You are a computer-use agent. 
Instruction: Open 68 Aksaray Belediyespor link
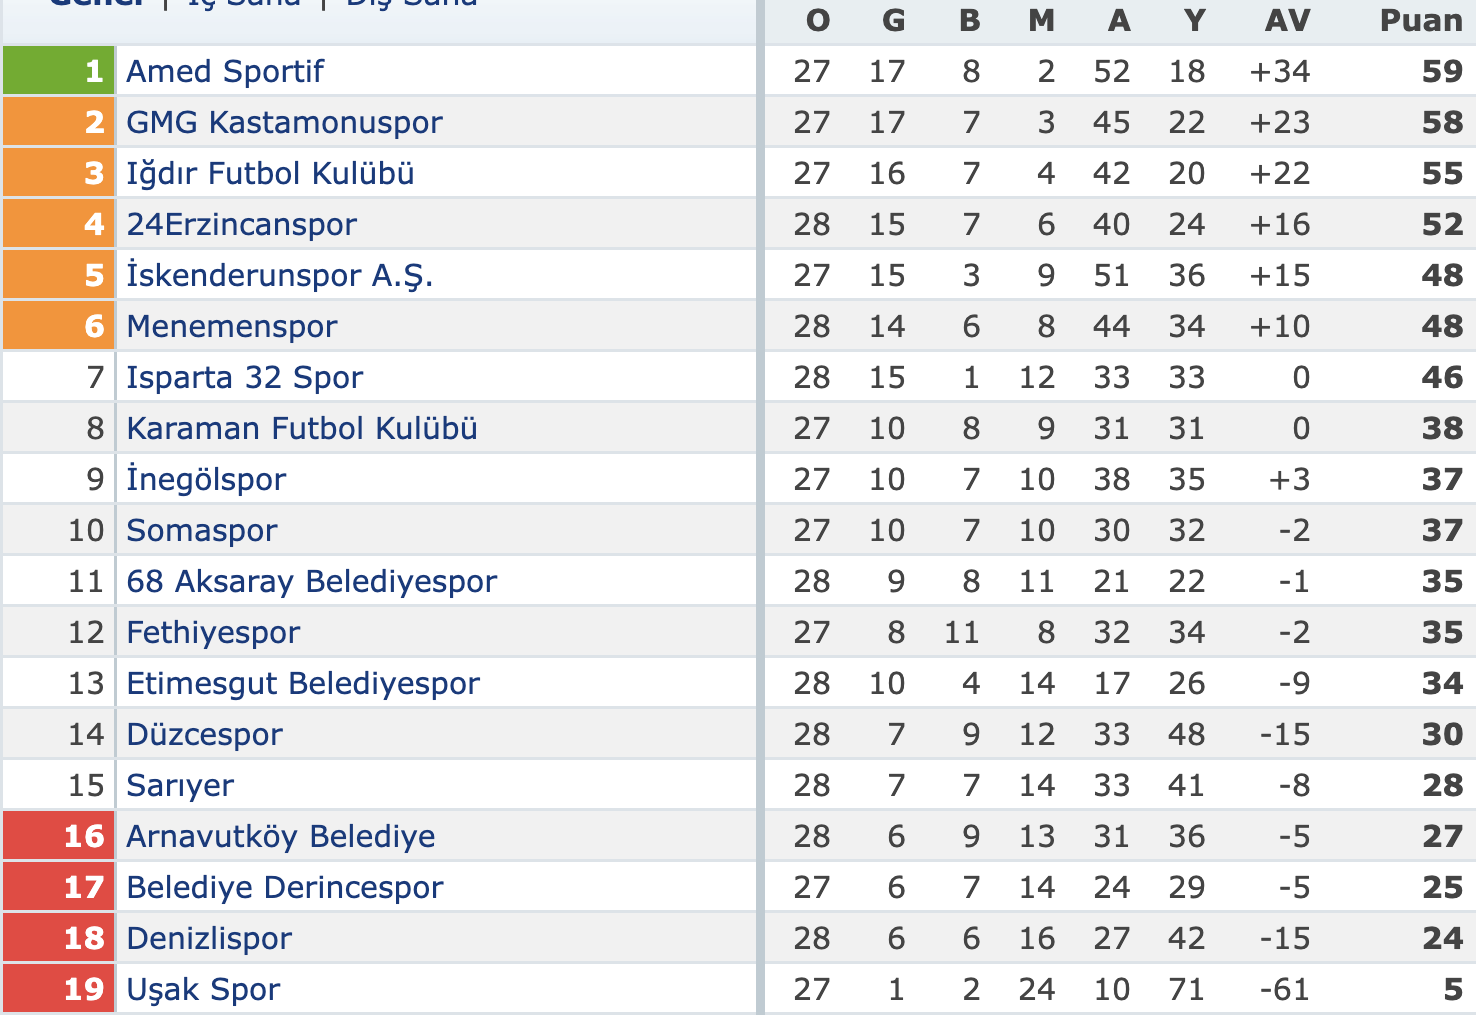pyautogui.click(x=311, y=581)
